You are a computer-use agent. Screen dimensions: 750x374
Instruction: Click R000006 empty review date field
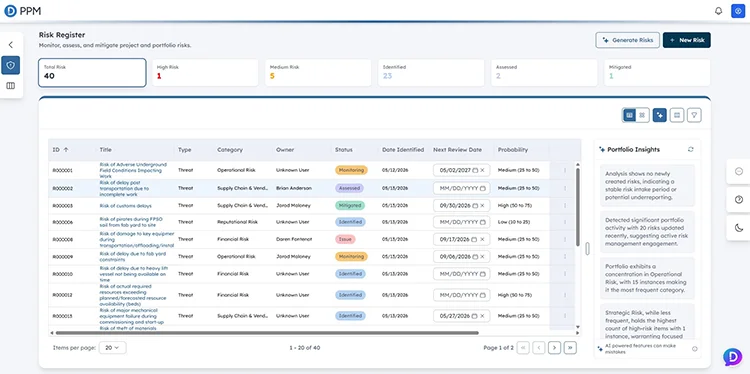coord(462,222)
